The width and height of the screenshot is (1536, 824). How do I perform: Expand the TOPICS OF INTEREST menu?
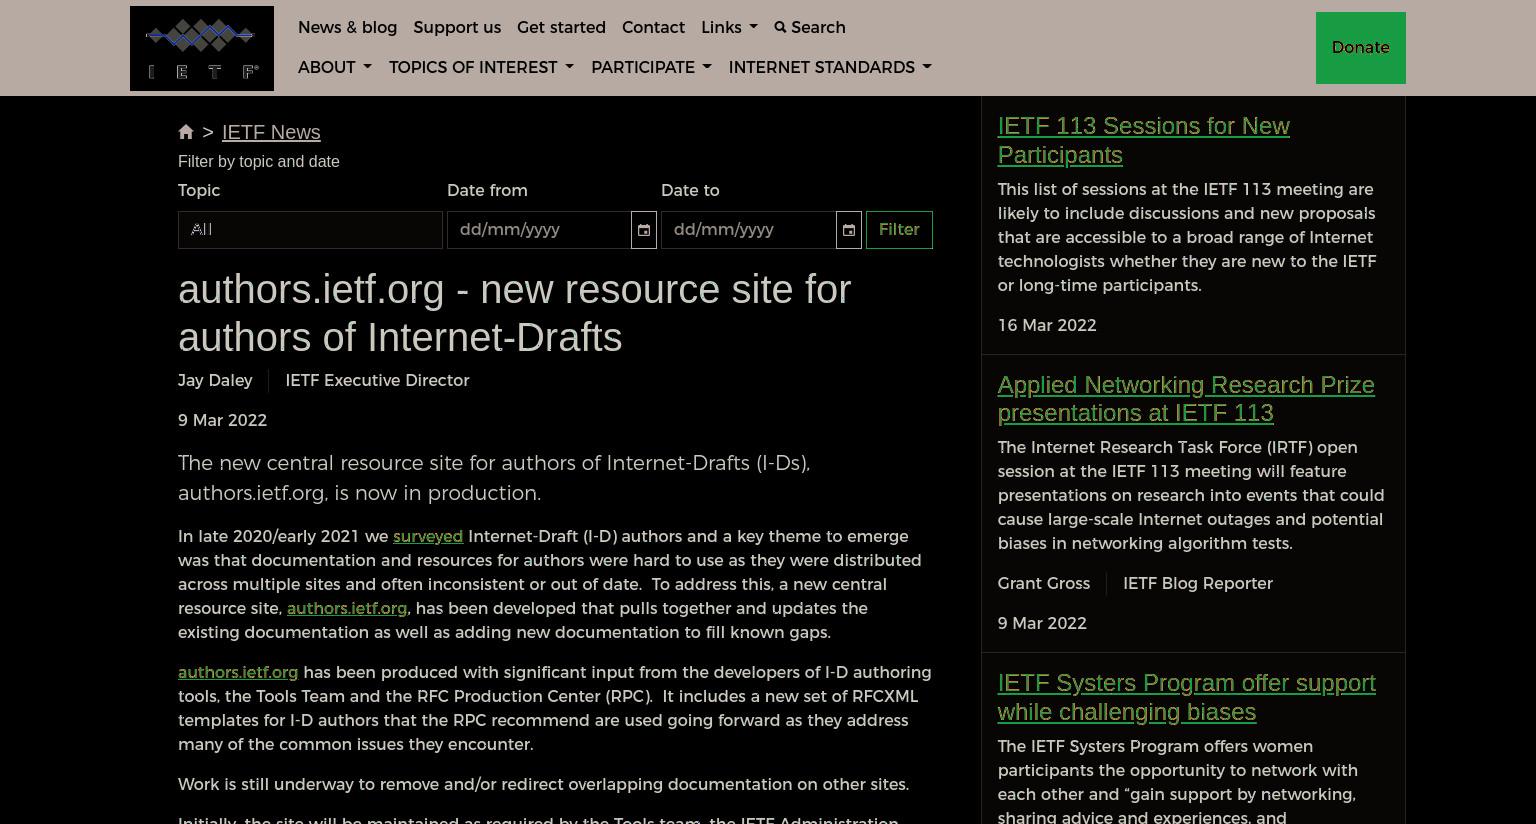click(481, 67)
